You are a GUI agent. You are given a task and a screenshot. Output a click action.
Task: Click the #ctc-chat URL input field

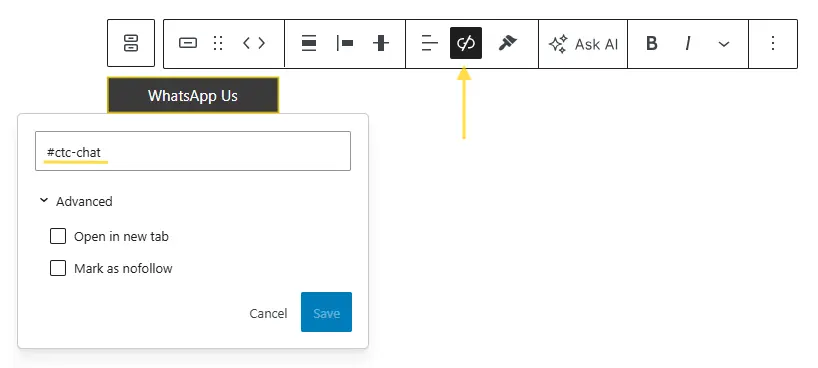pyautogui.click(x=193, y=151)
